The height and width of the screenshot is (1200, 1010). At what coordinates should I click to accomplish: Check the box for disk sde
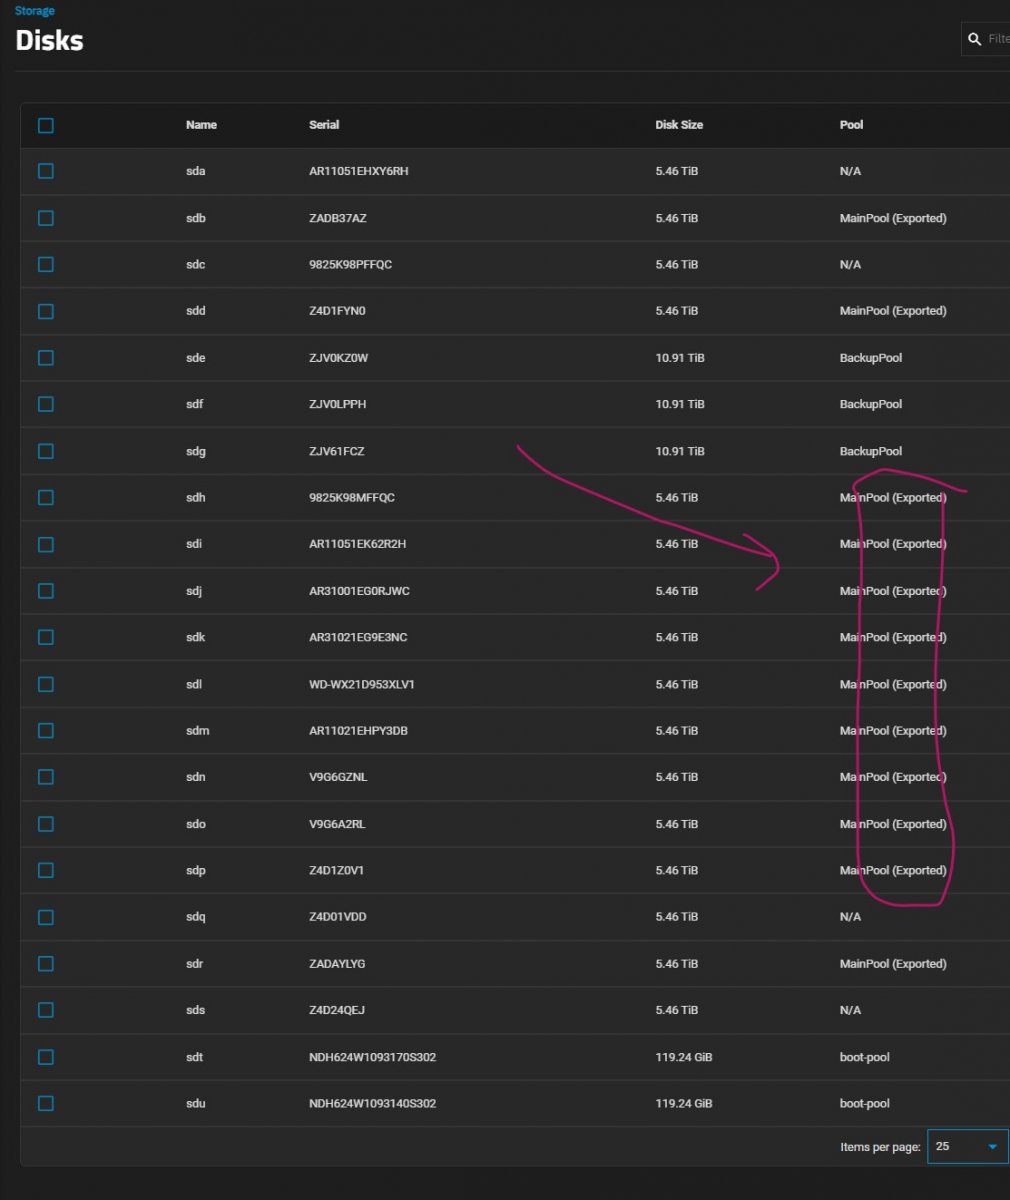[x=46, y=358]
